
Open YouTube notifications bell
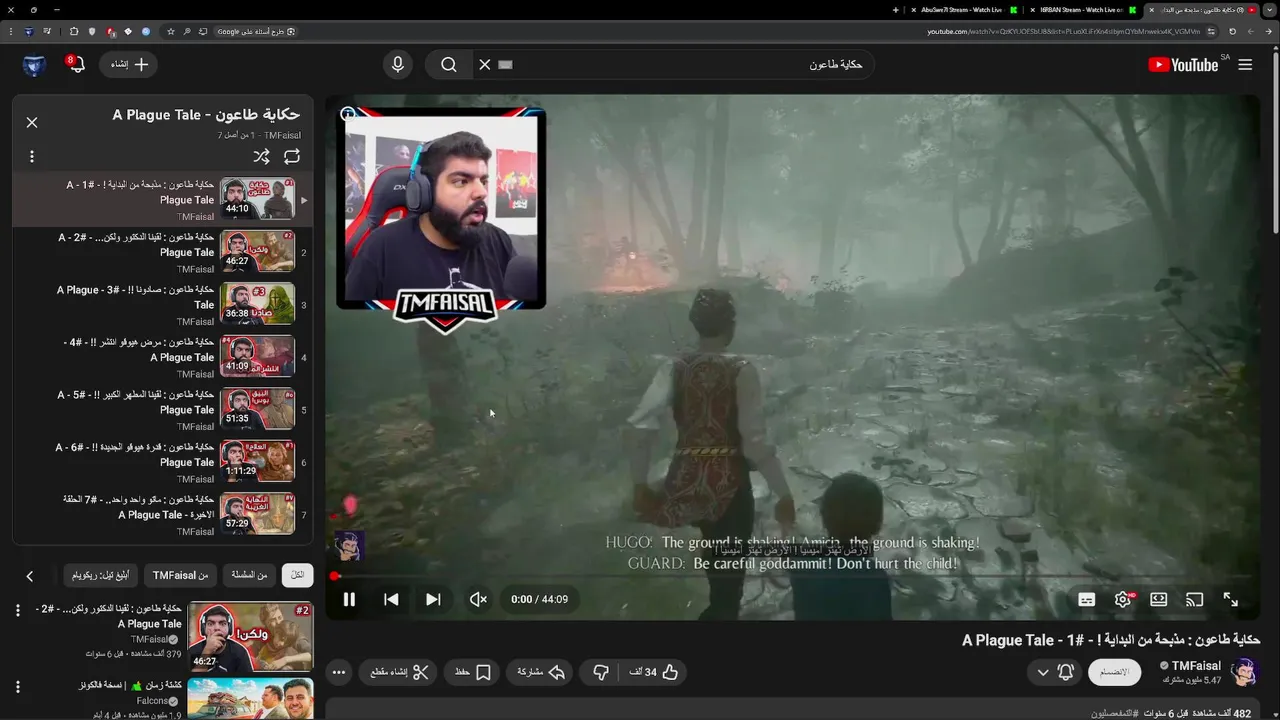click(76, 64)
